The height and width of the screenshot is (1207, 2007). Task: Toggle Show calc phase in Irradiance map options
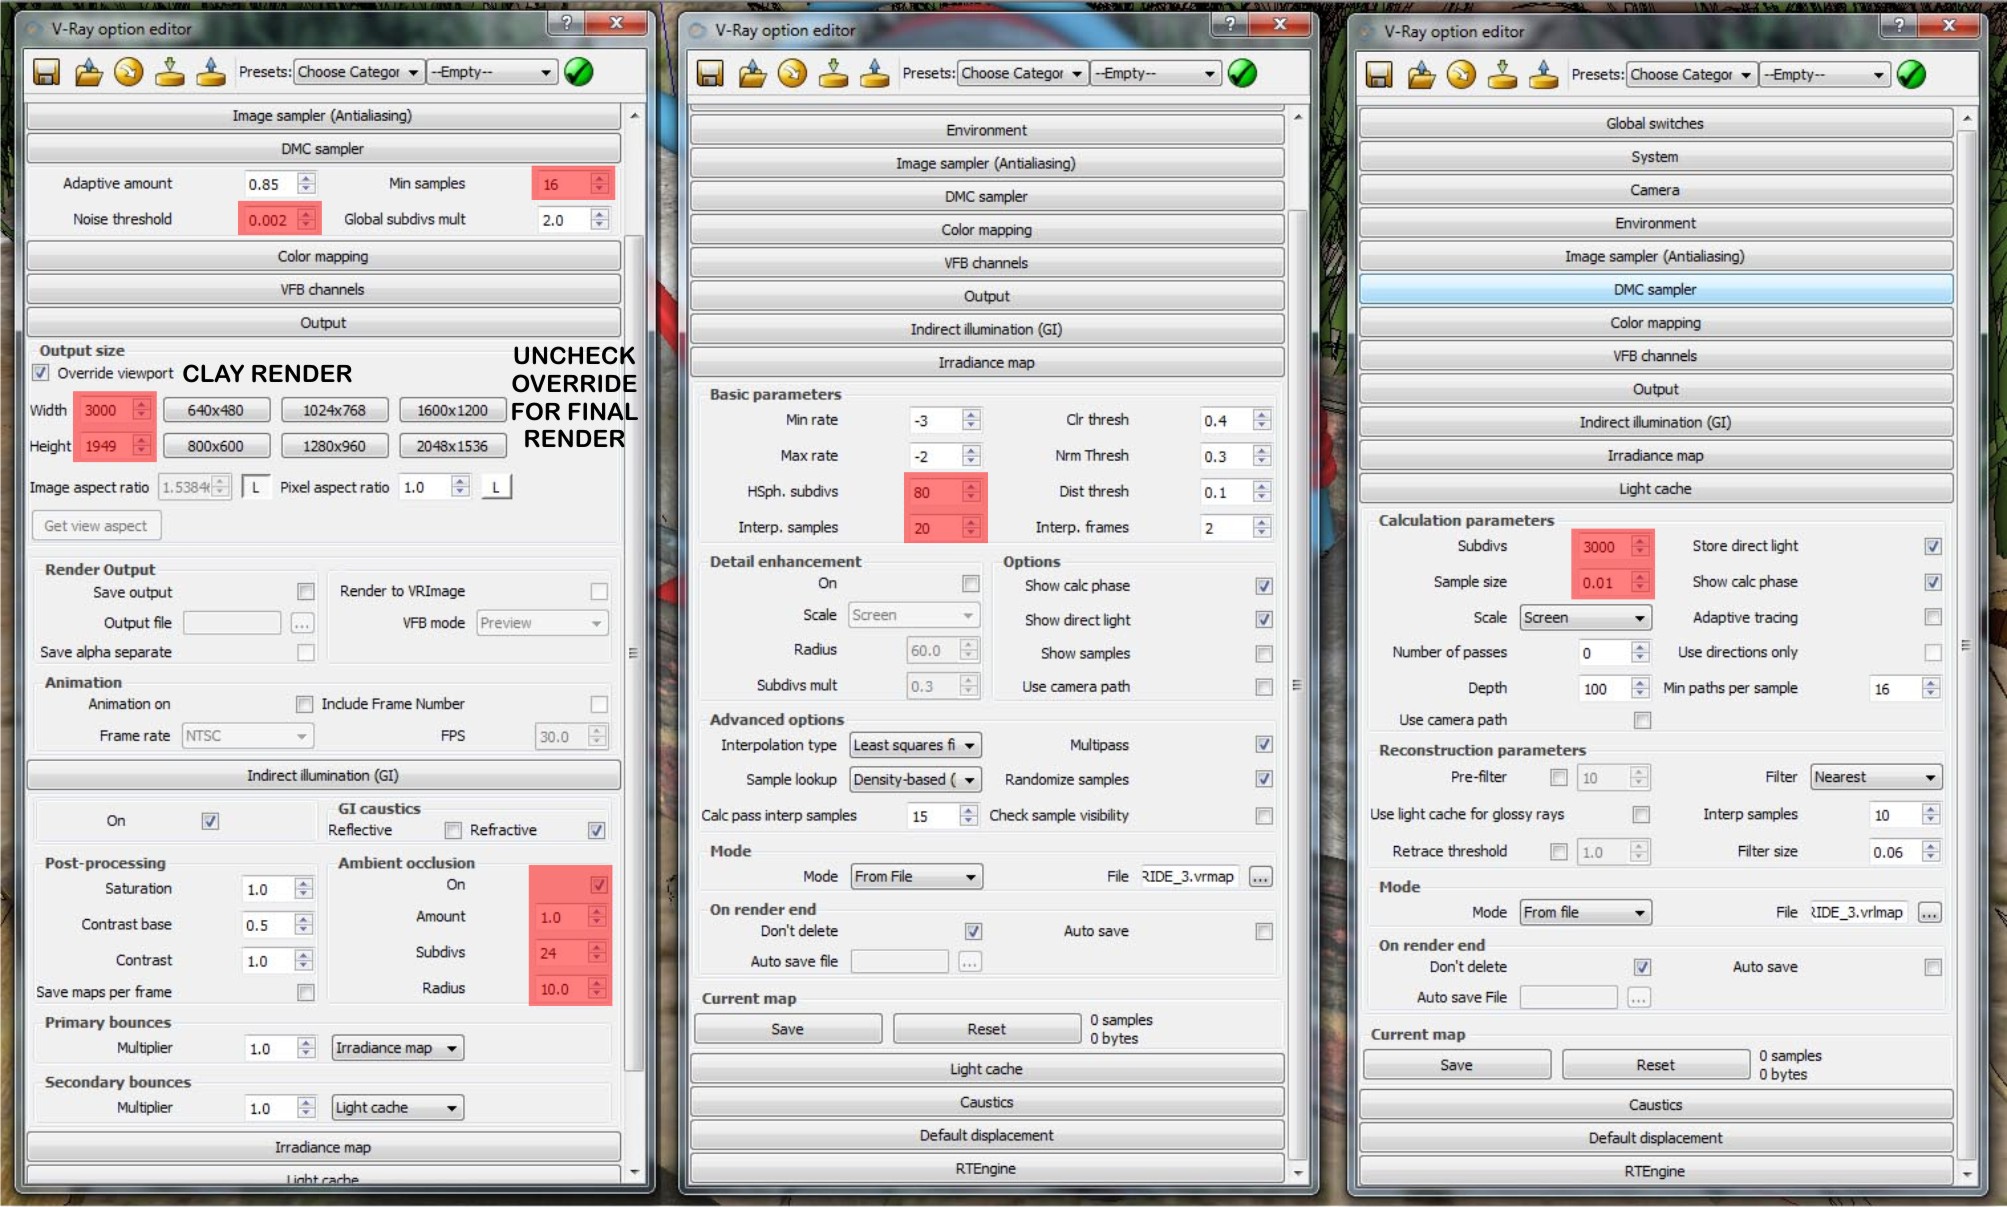click(1264, 586)
